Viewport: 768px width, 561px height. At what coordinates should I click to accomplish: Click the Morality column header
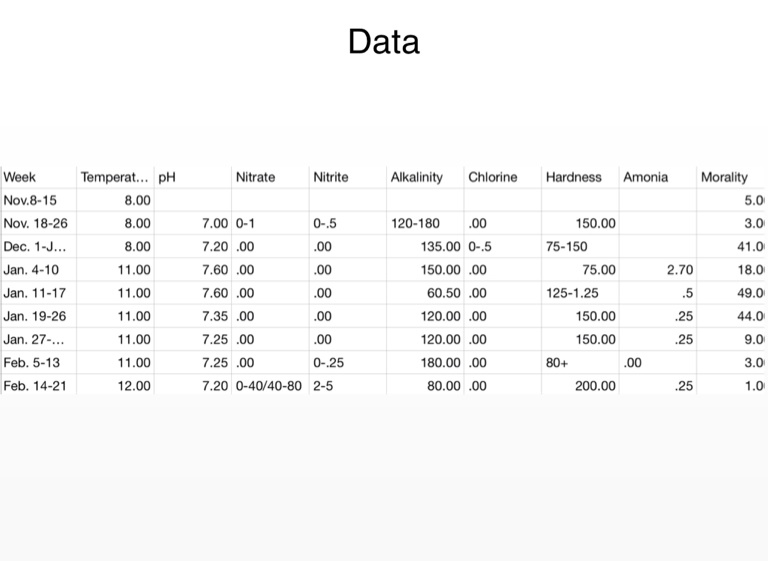tap(724, 177)
